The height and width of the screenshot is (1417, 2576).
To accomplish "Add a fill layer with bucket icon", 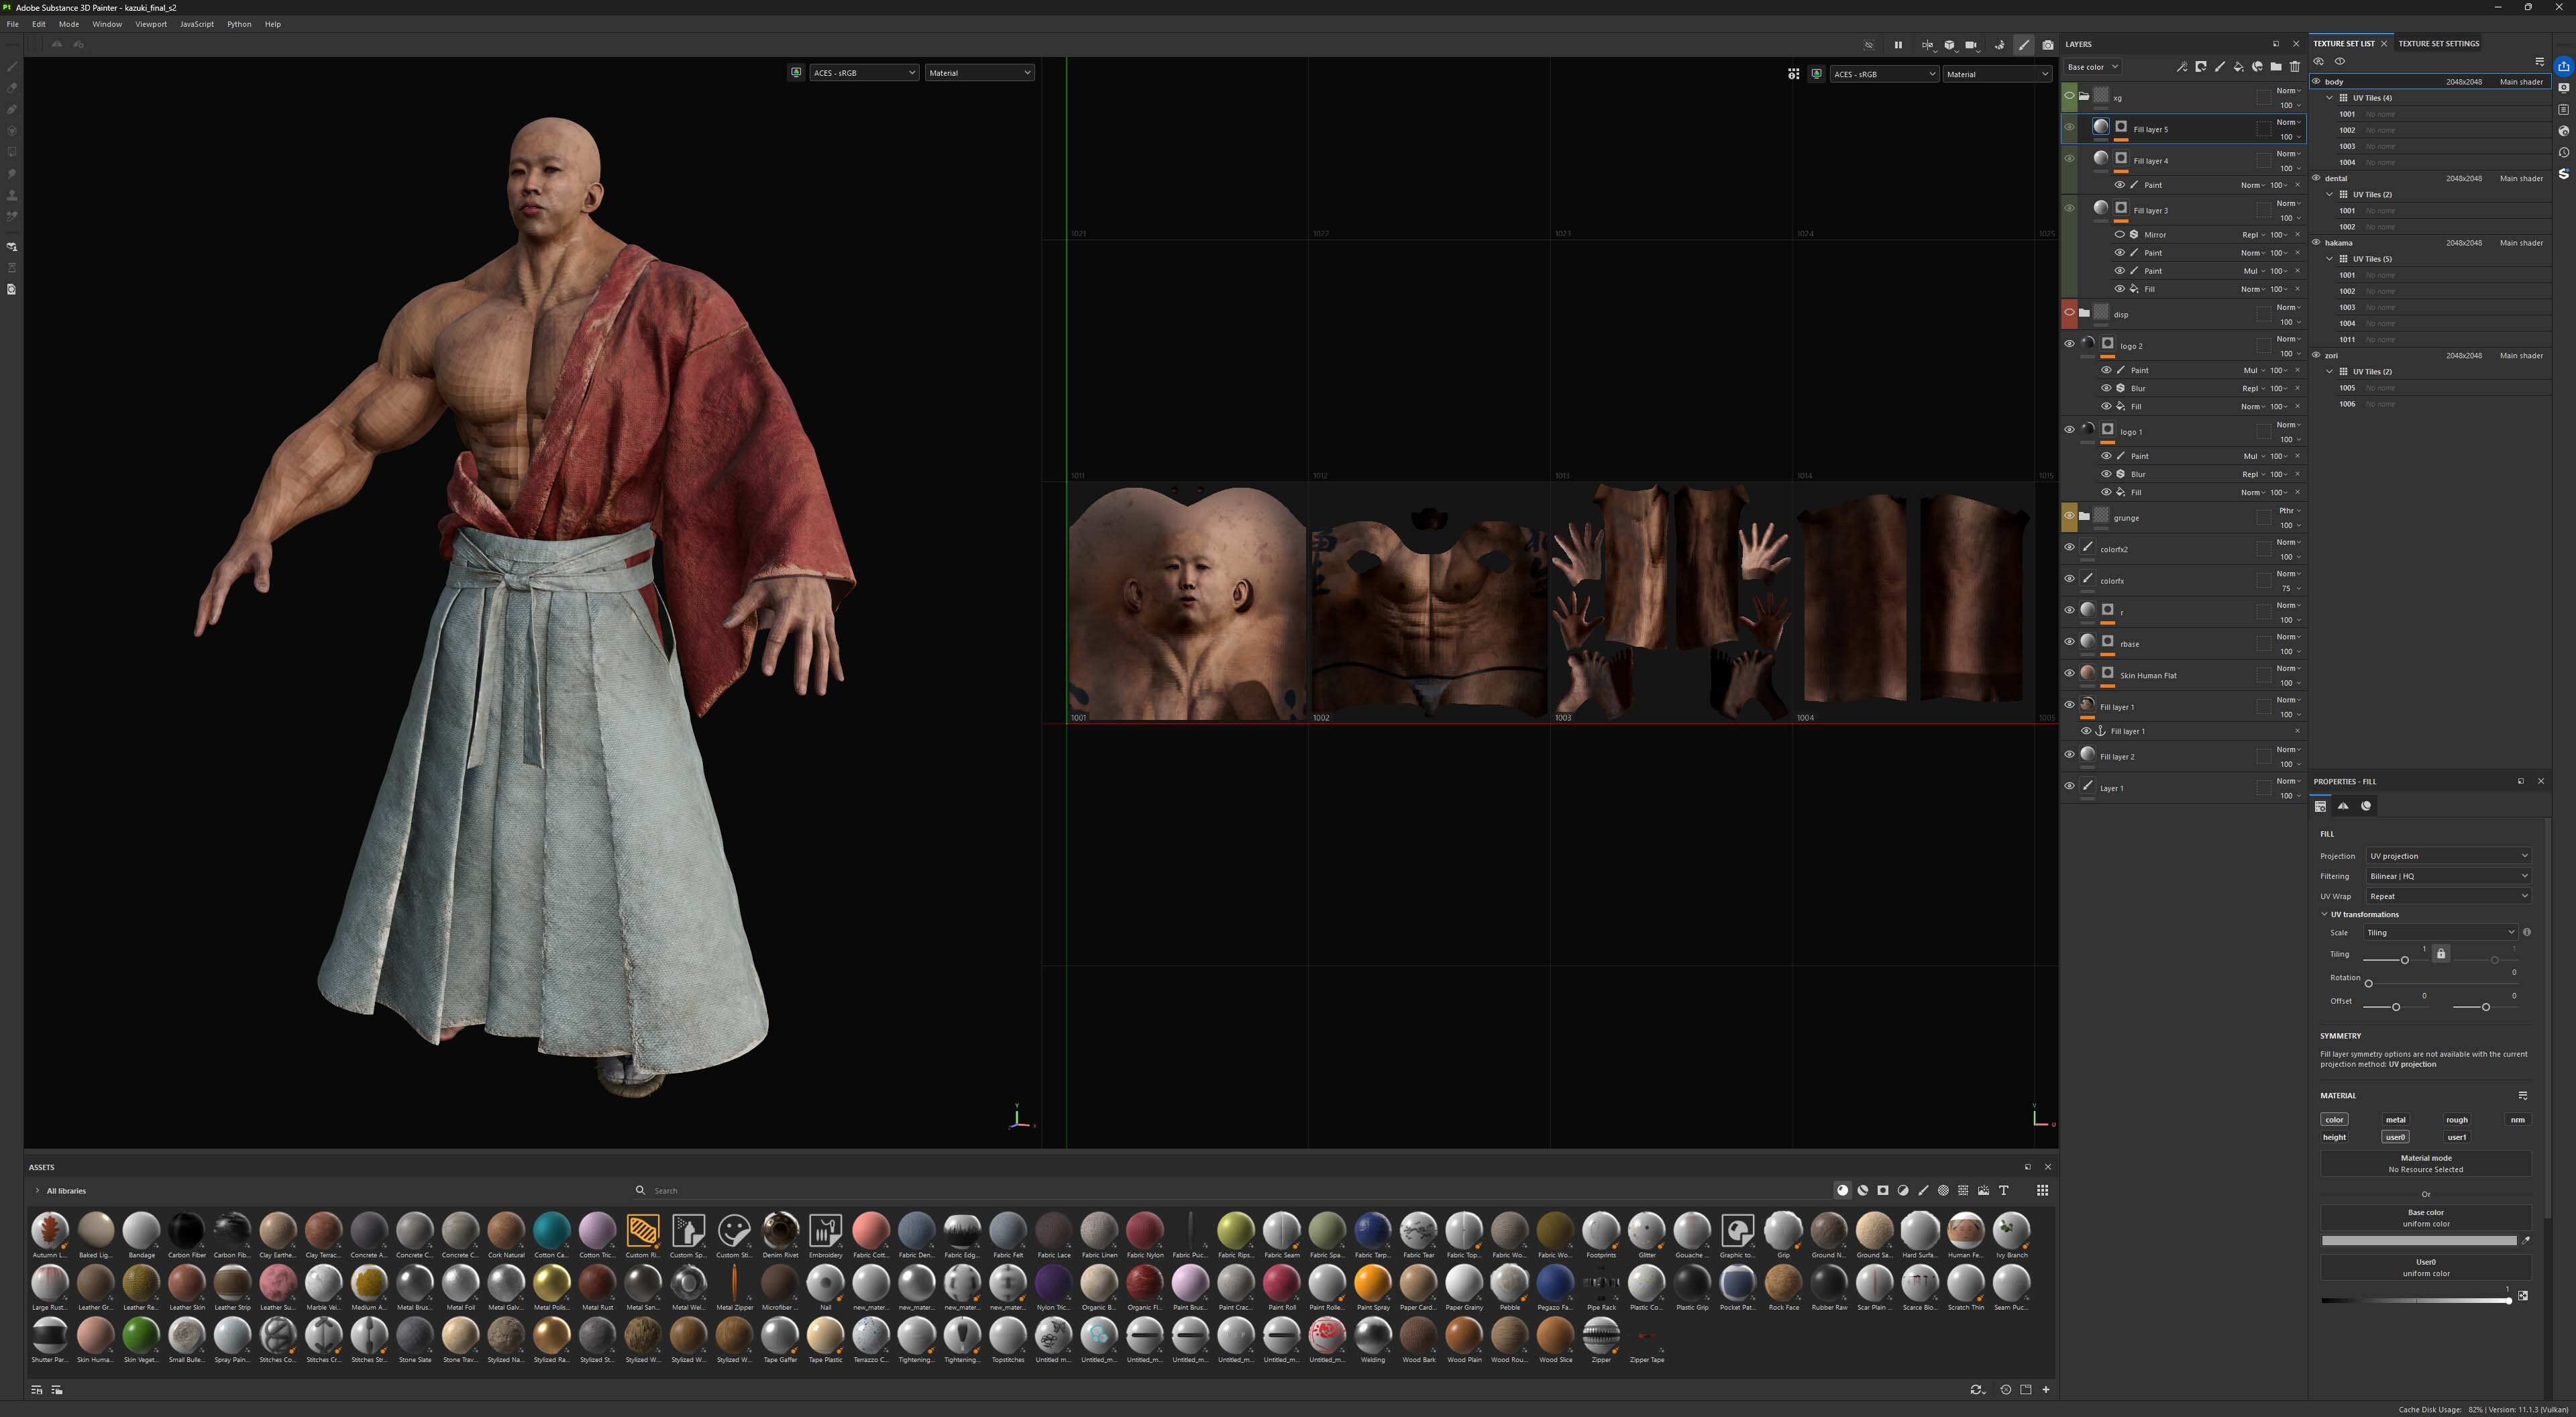I will 2238,67.
